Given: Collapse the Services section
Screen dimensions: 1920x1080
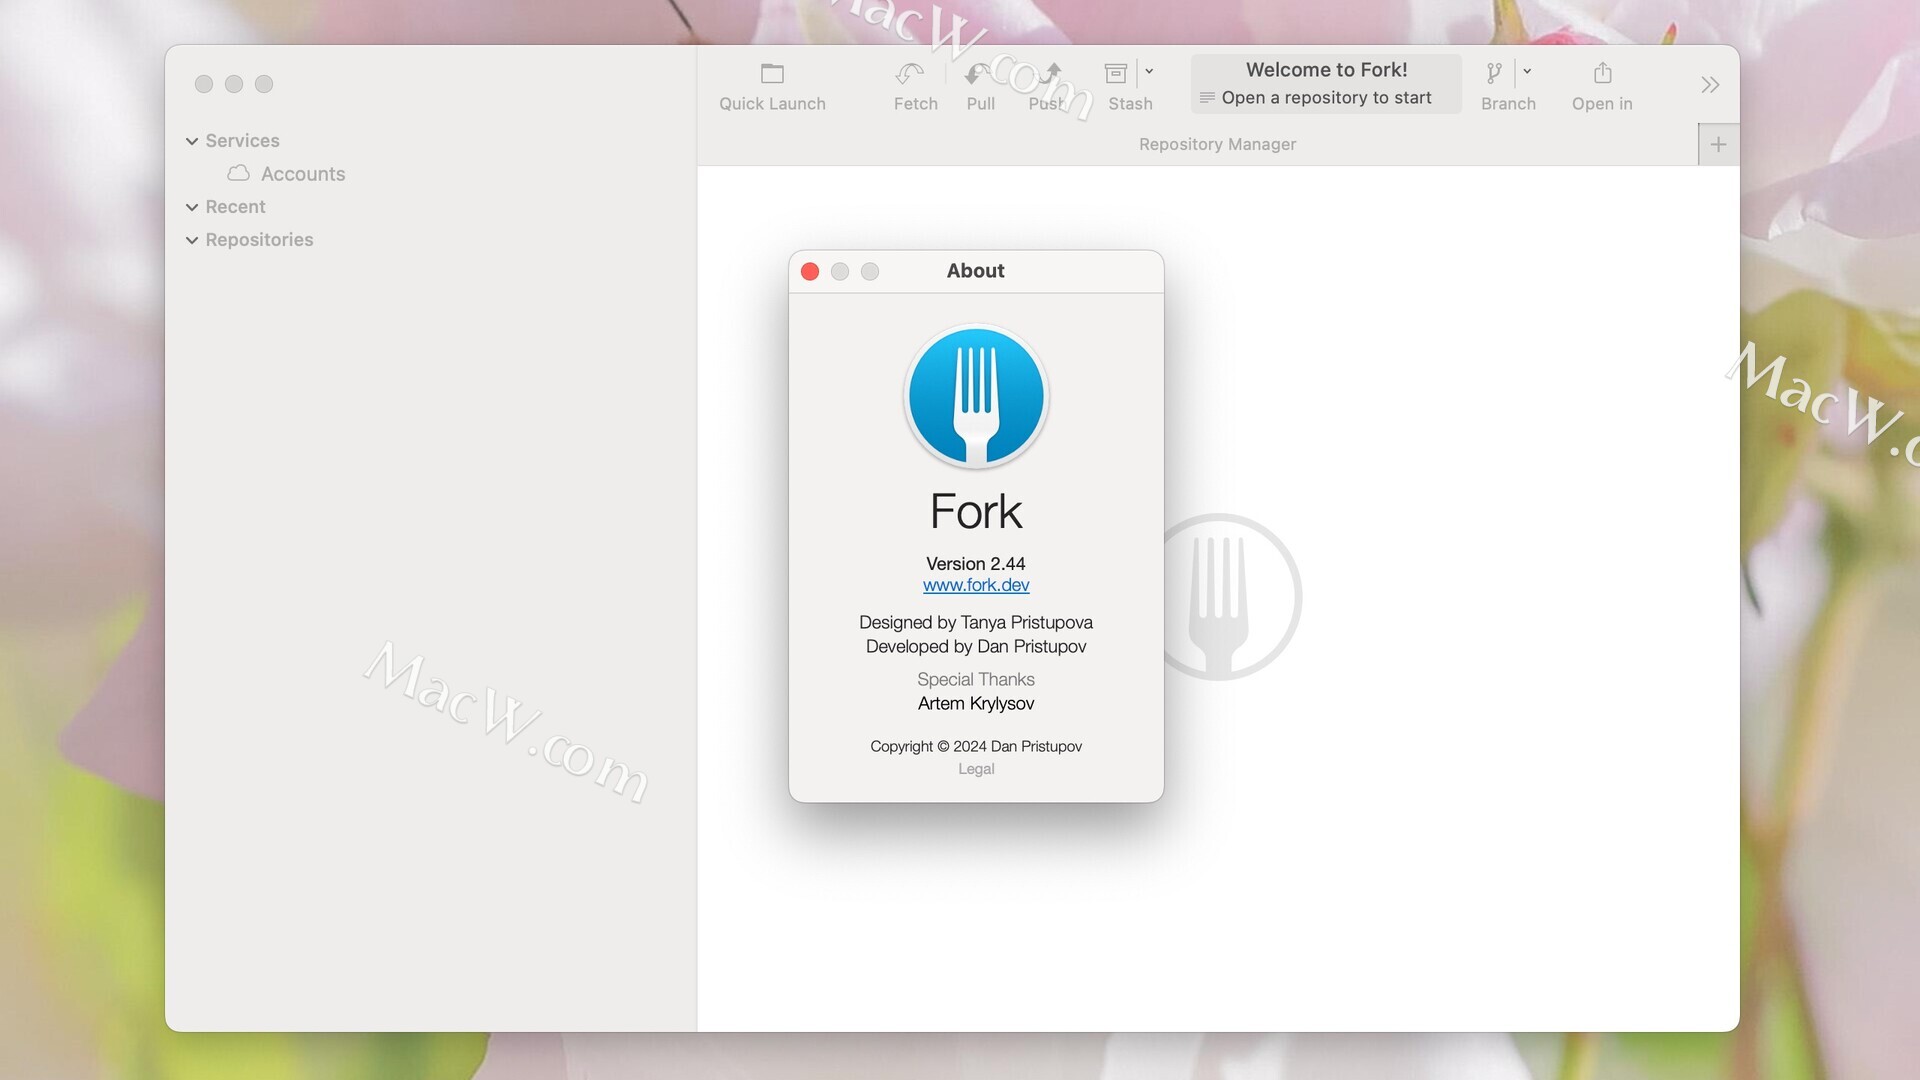Looking at the screenshot, I should coord(192,141).
